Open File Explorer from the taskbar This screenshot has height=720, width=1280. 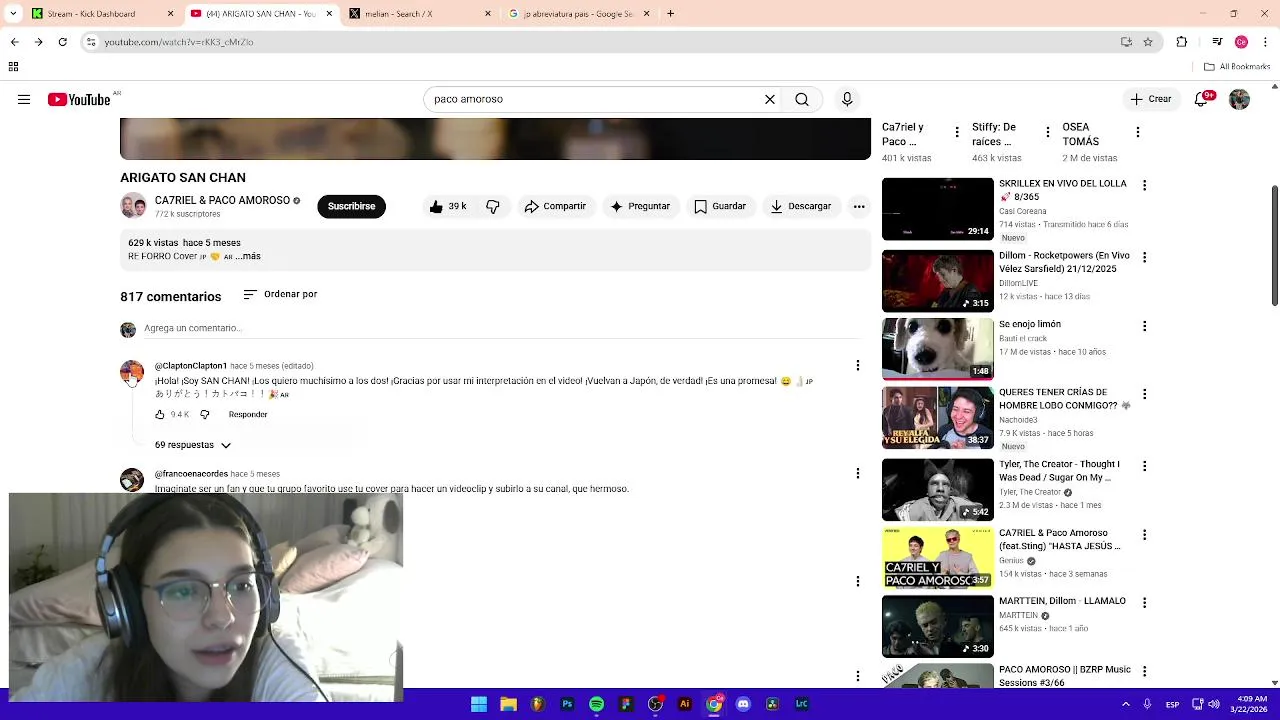(508, 704)
